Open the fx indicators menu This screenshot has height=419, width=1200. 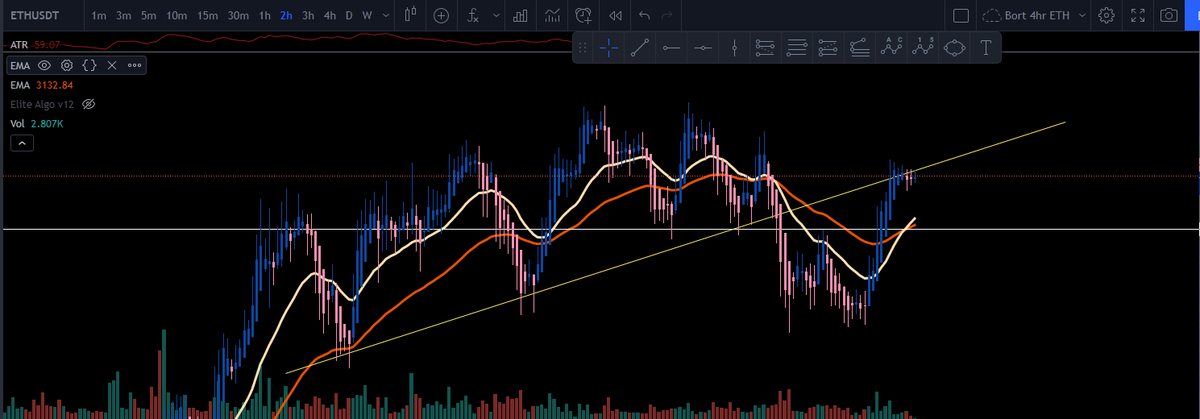point(474,15)
